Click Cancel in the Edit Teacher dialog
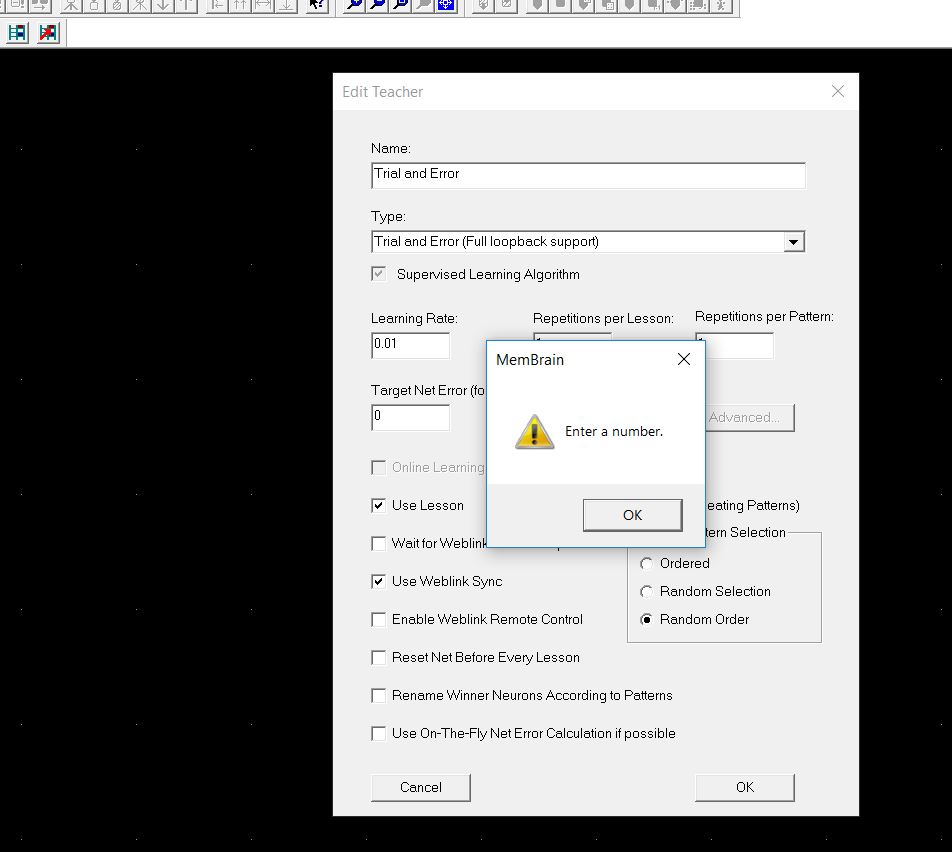The width and height of the screenshot is (952, 852). click(420, 788)
